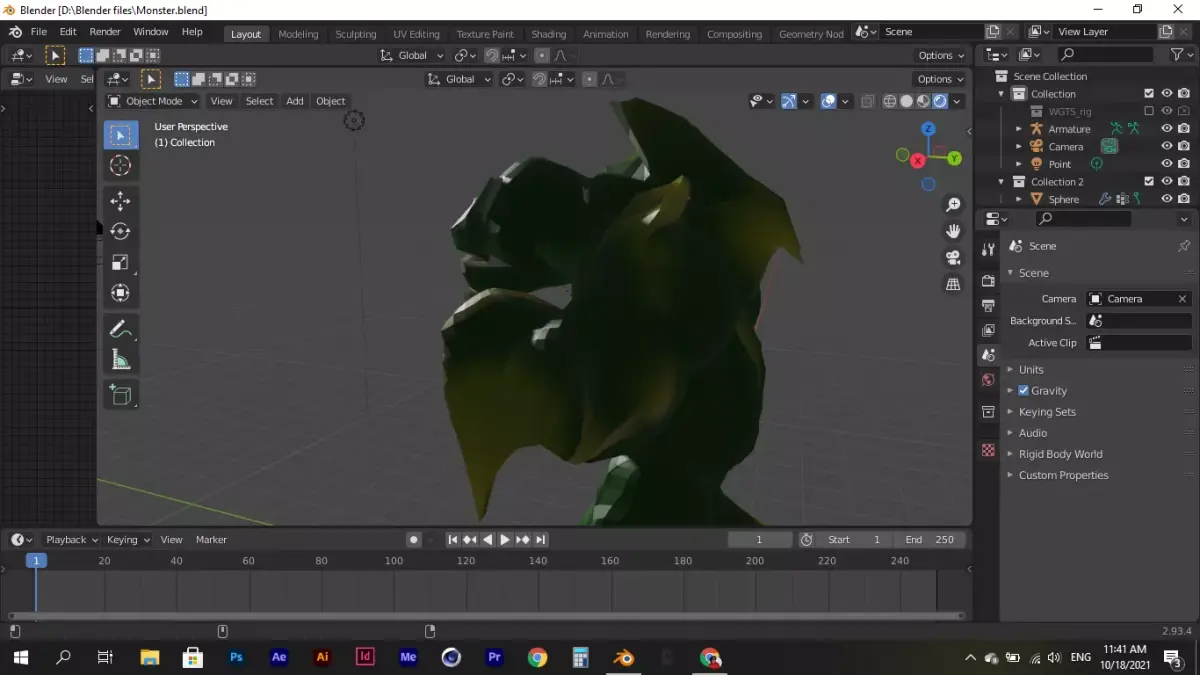Click the hand pan viewport gizmo

[953, 231]
